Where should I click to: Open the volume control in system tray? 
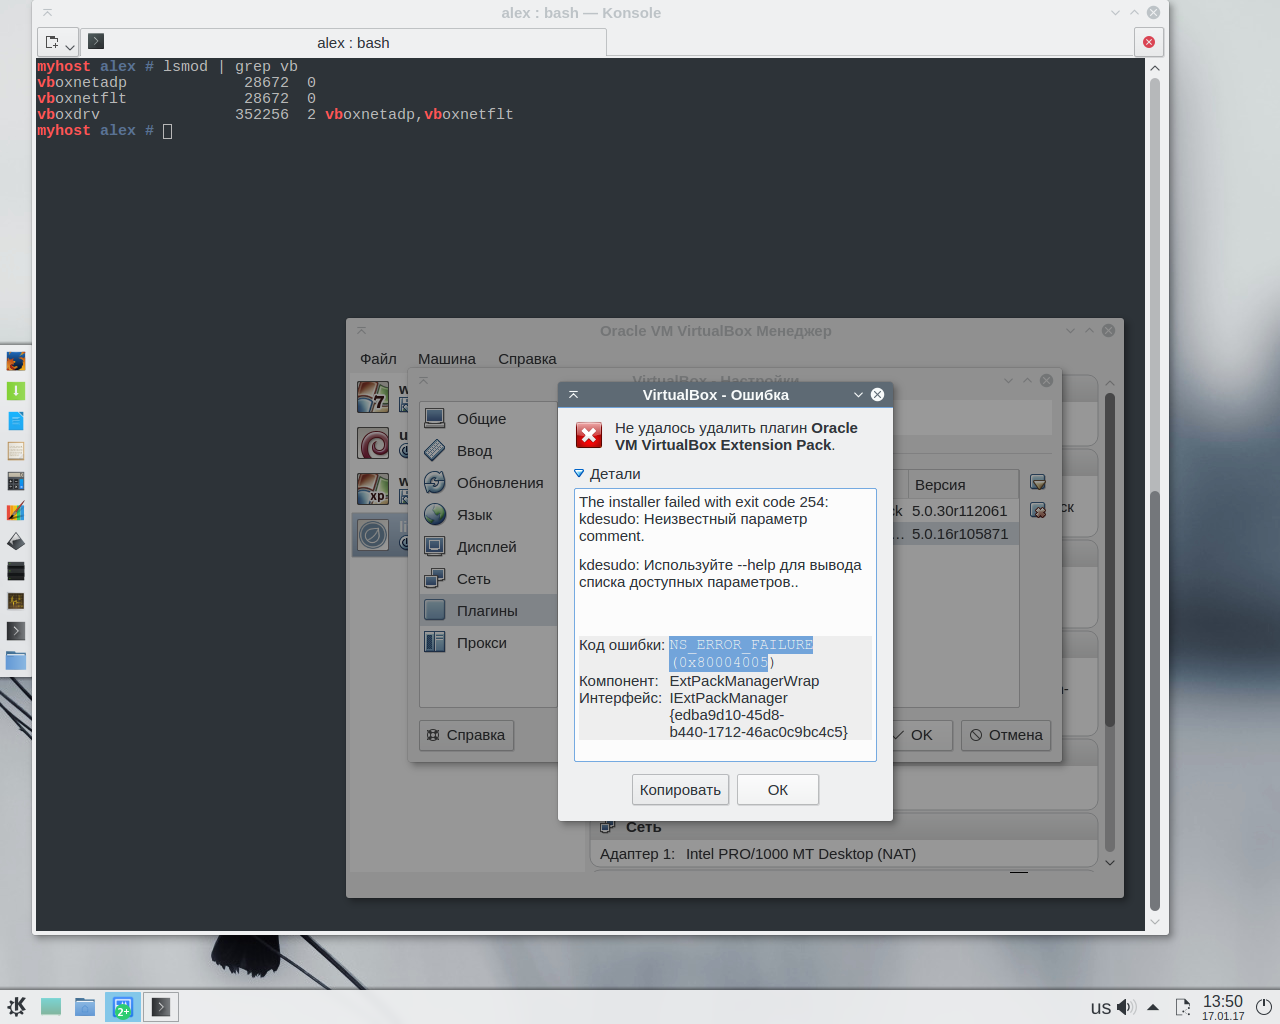(x=1126, y=1007)
